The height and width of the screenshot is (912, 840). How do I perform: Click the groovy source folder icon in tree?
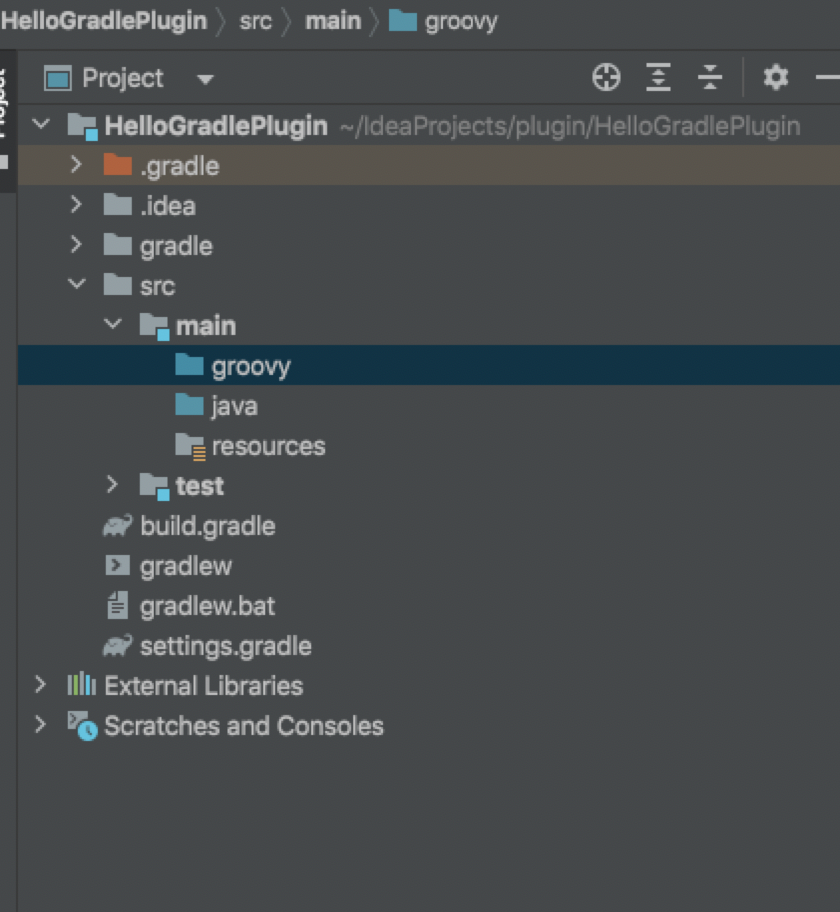tap(189, 365)
